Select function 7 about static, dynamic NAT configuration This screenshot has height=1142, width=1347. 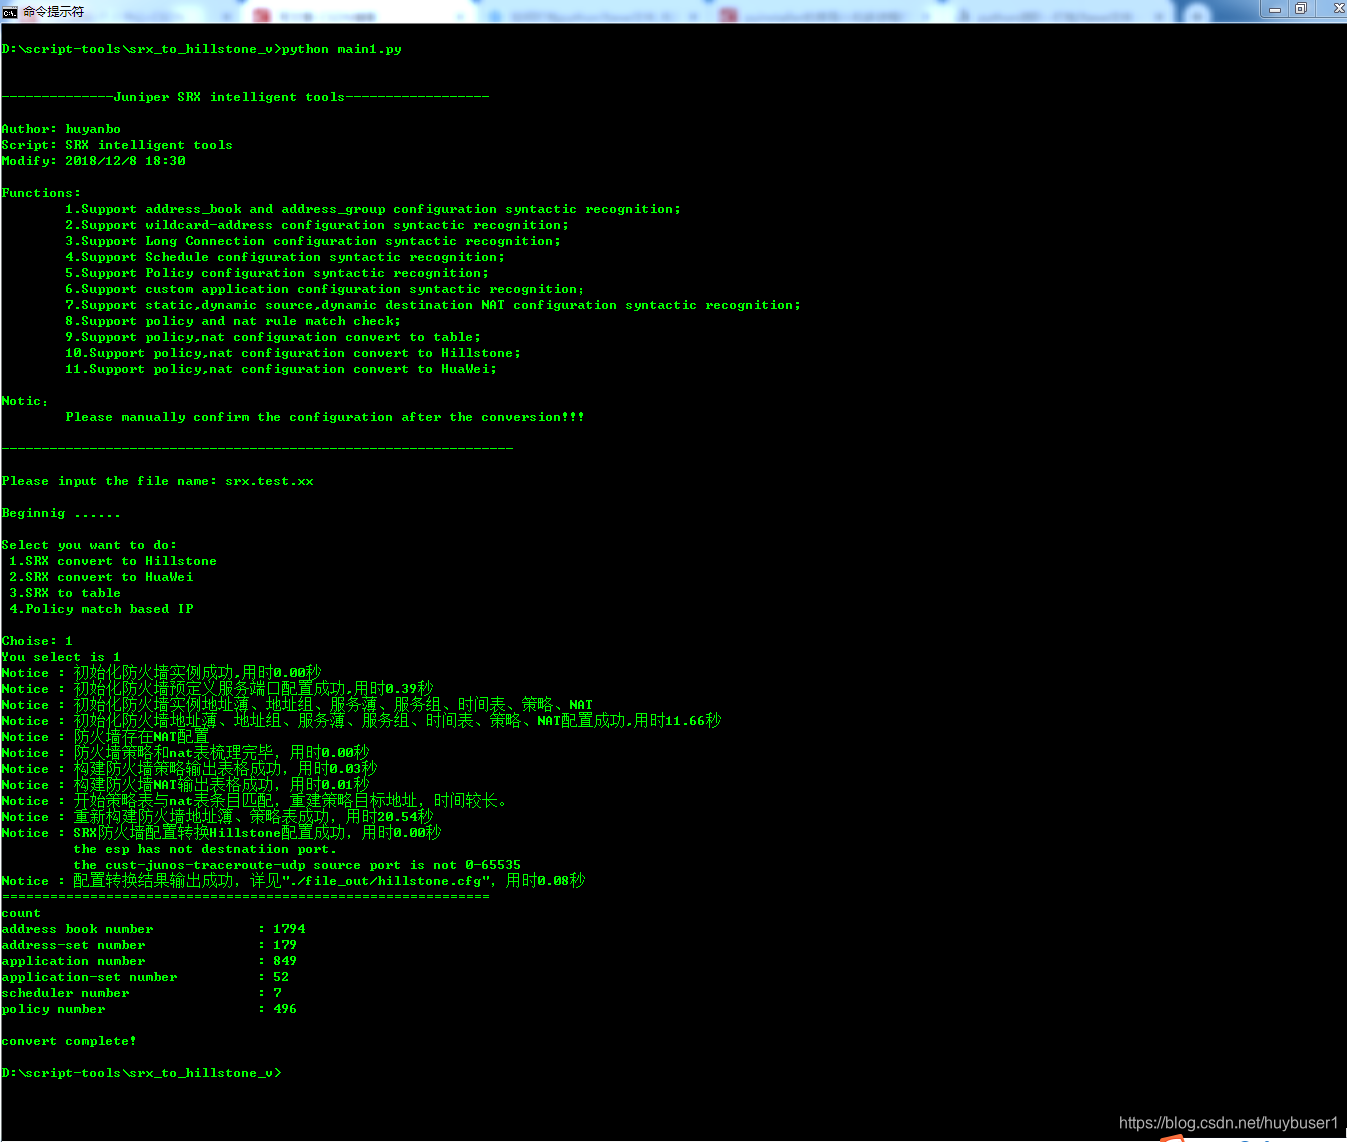pos(433,305)
